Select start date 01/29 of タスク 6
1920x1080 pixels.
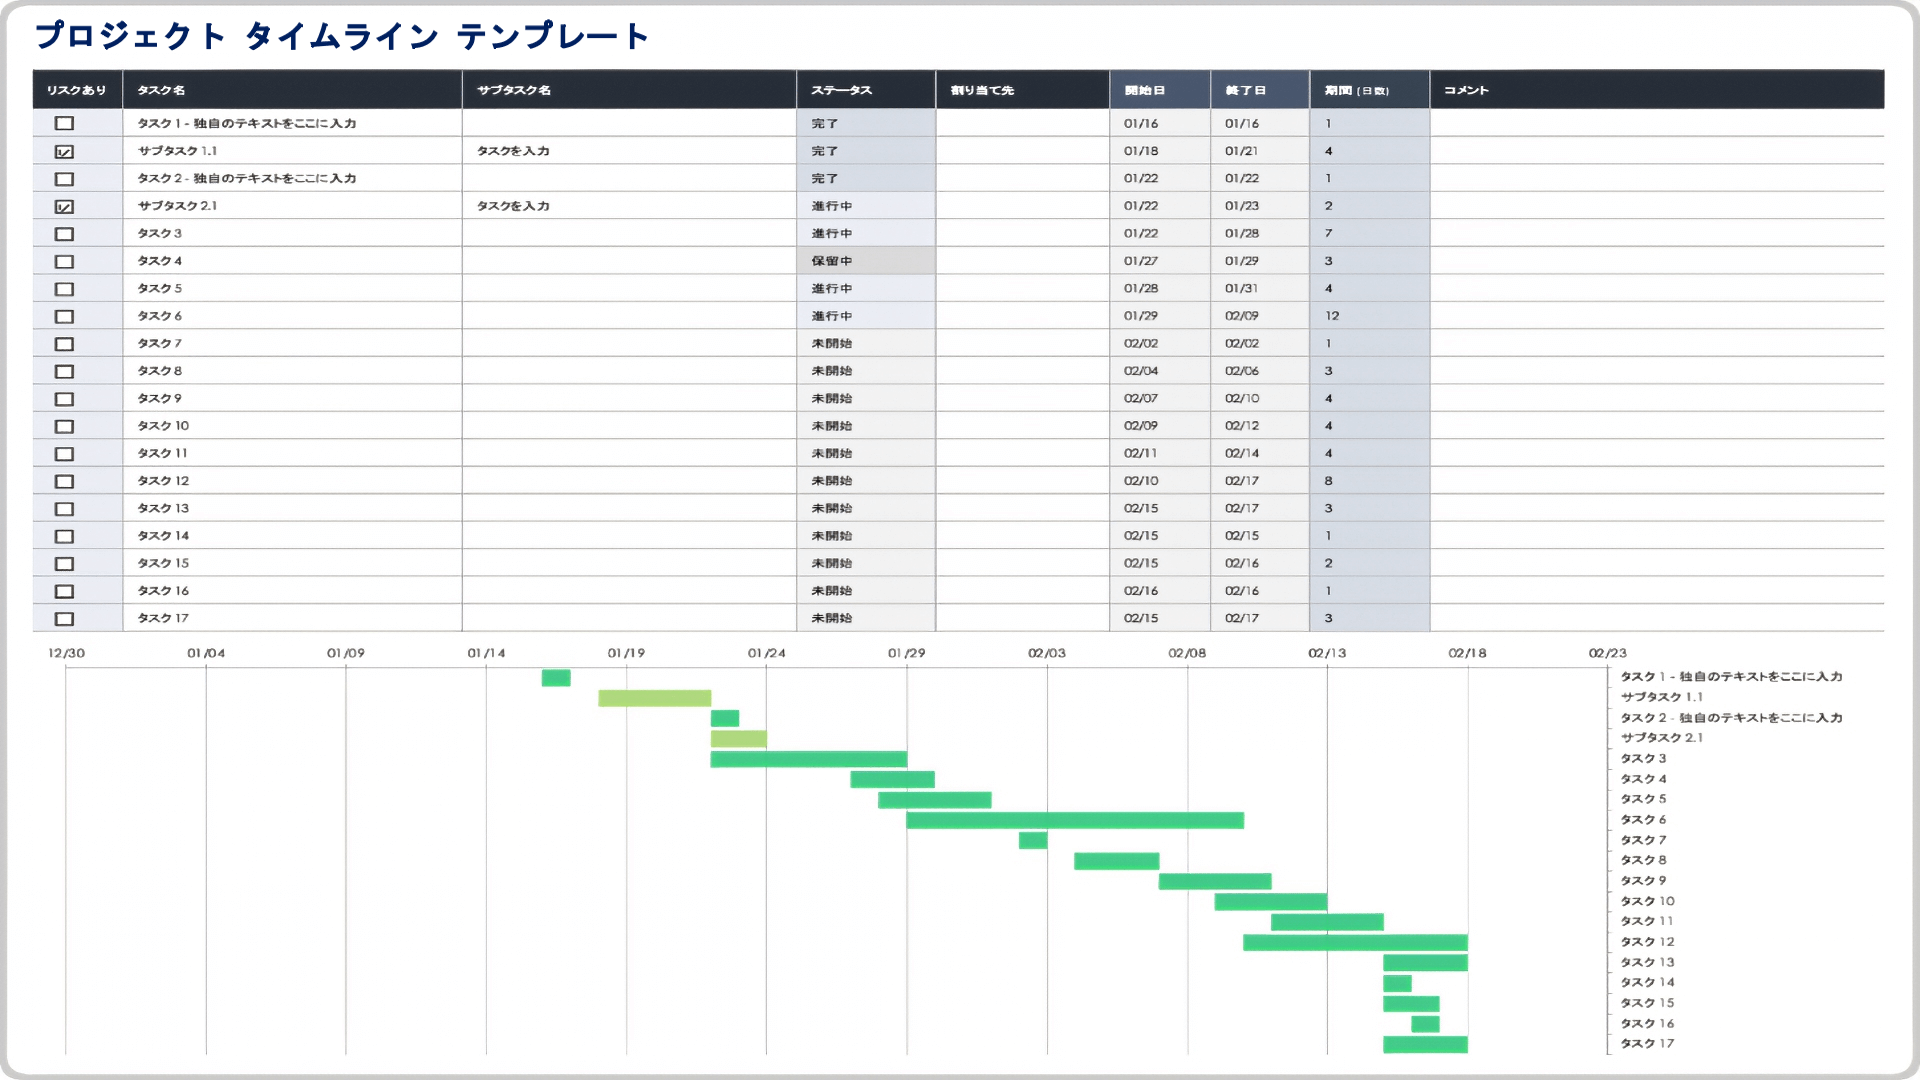(1160, 316)
